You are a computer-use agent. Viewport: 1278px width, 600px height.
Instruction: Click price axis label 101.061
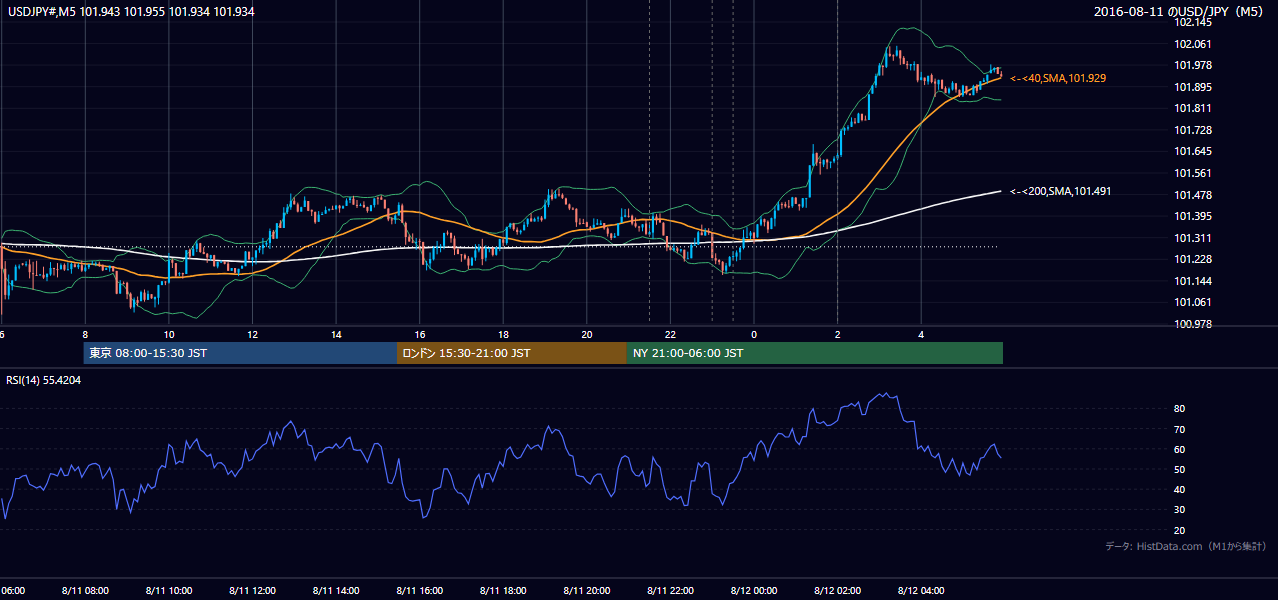pos(1193,302)
